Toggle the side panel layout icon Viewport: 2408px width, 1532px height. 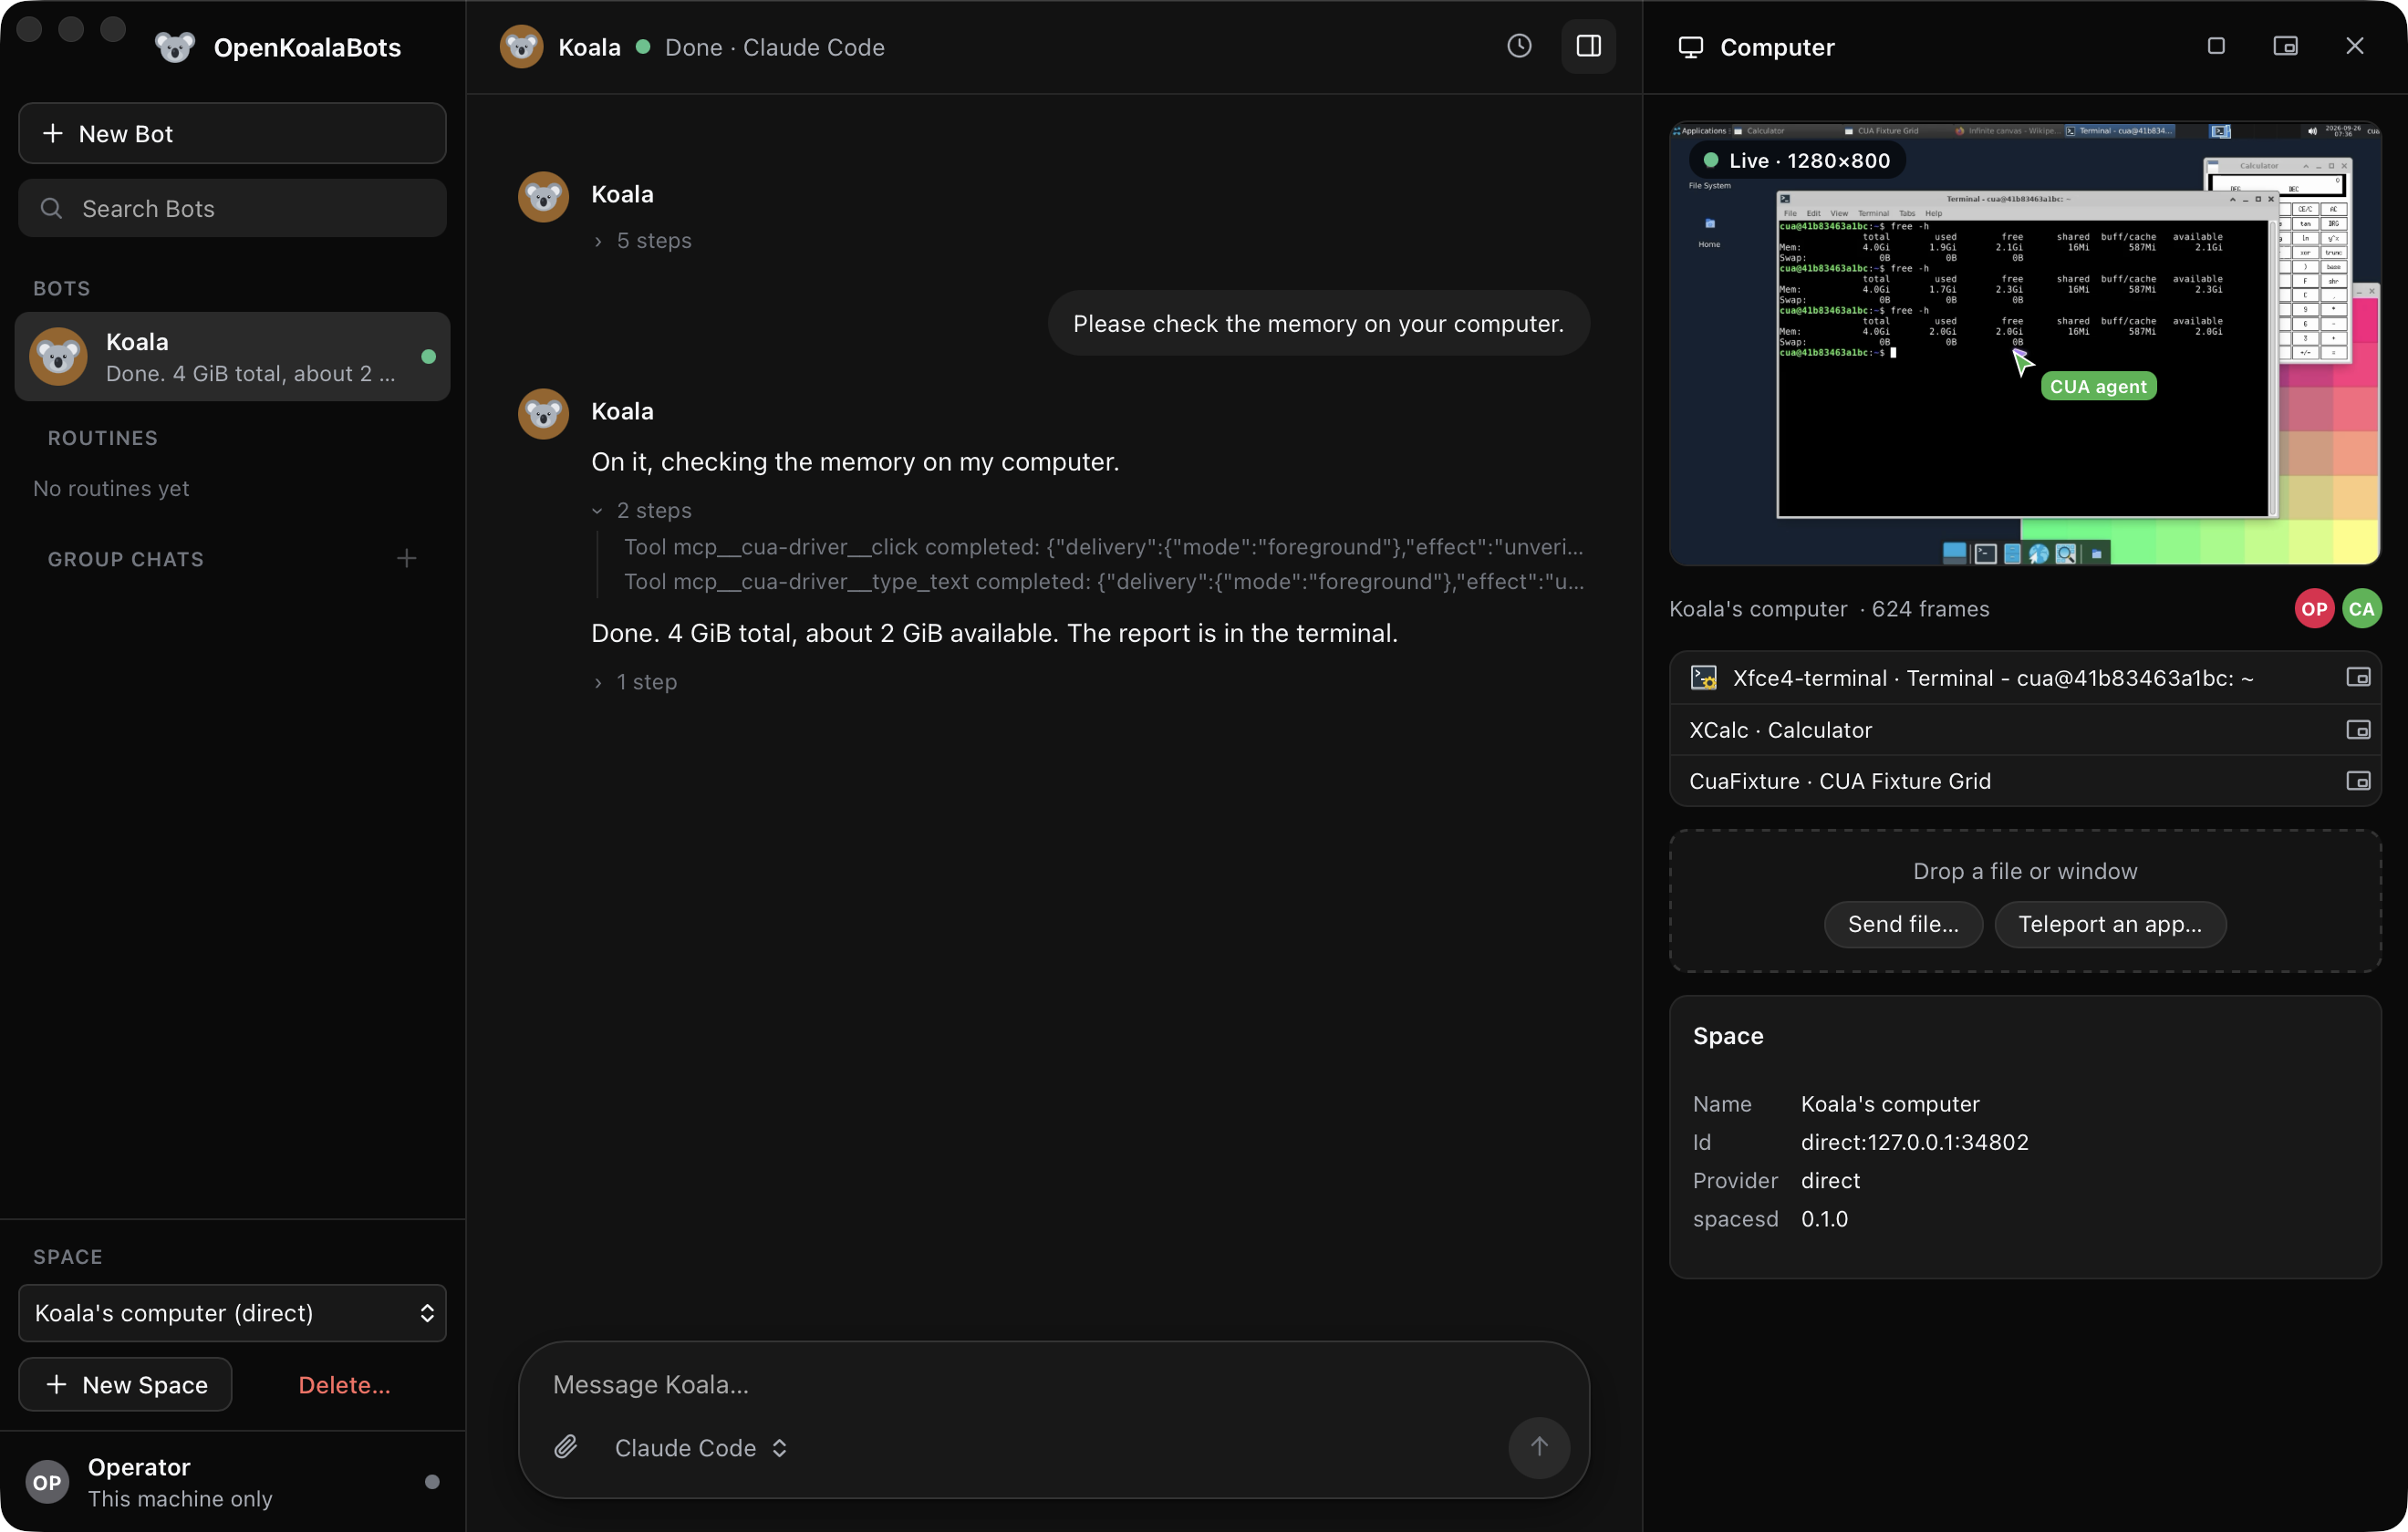tap(1588, 46)
